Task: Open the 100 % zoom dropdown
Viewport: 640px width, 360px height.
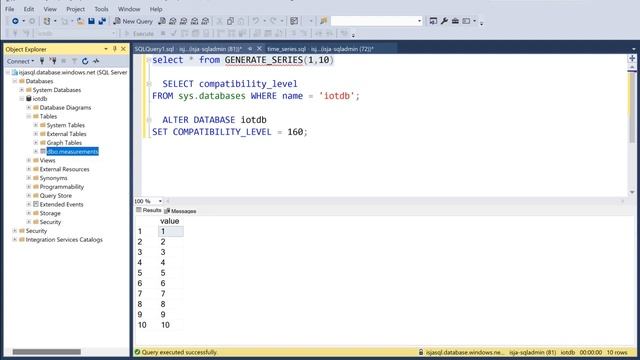Action: pyautogui.click(x=160, y=201)
